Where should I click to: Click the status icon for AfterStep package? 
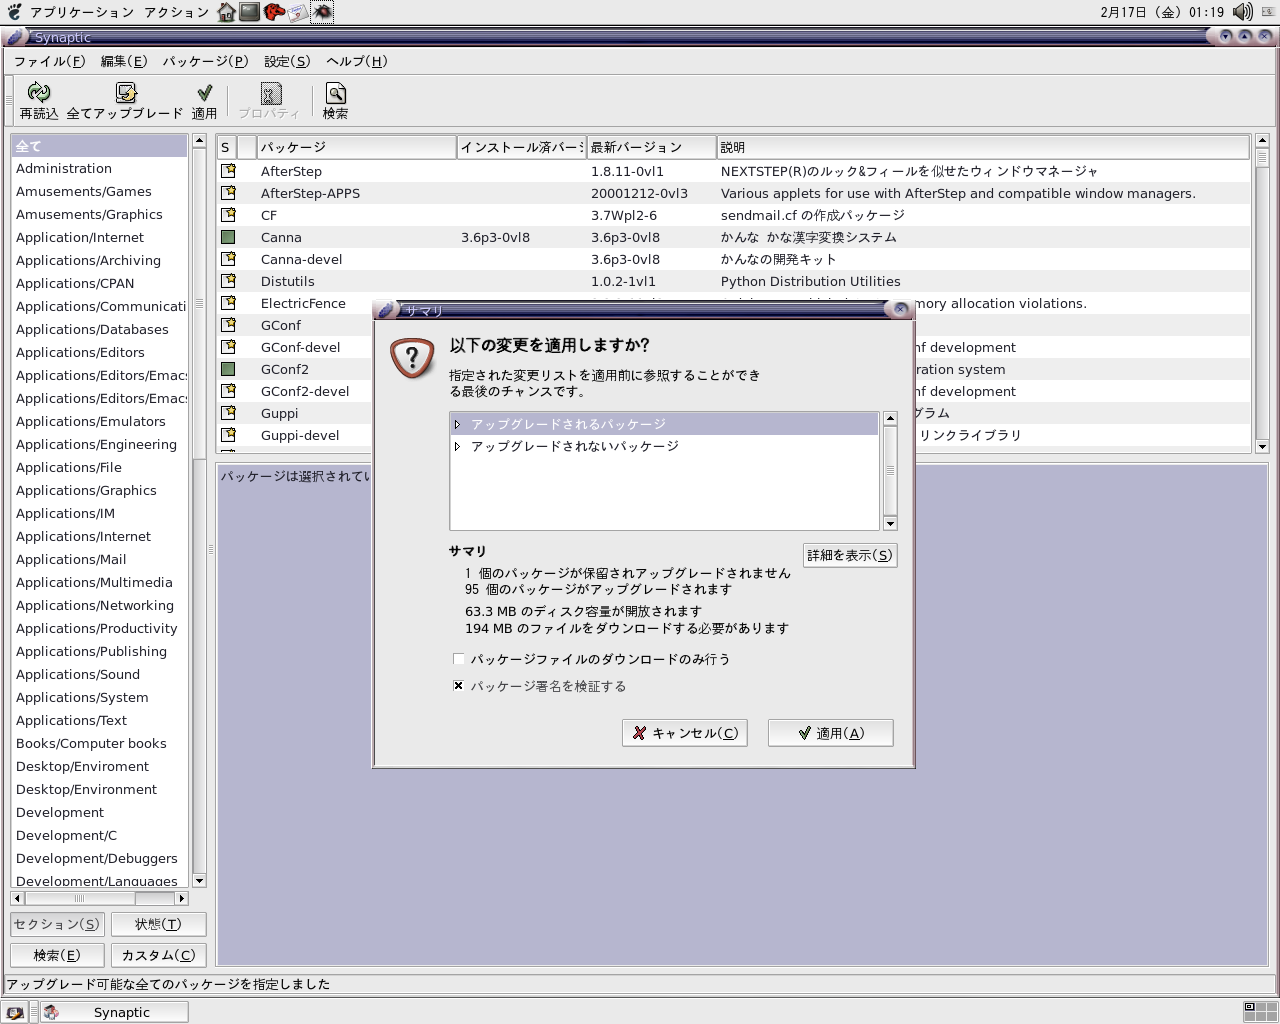[x=228, y=171]
